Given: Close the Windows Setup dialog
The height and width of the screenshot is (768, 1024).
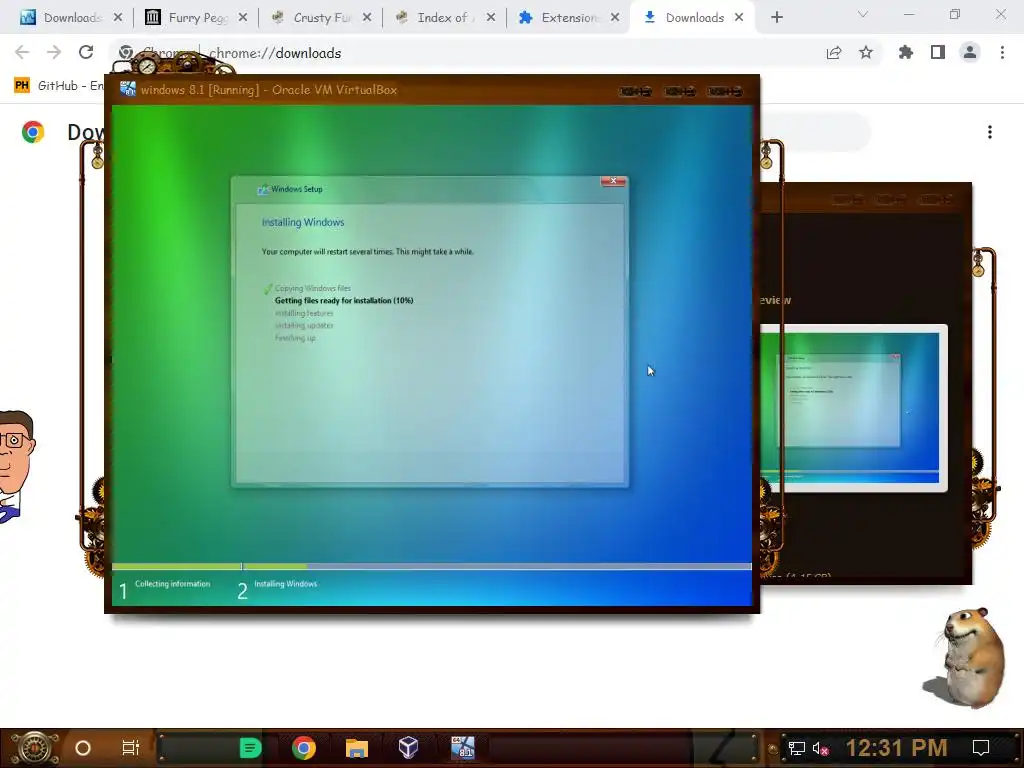Looking at the screenshot, I should [613, 181].
